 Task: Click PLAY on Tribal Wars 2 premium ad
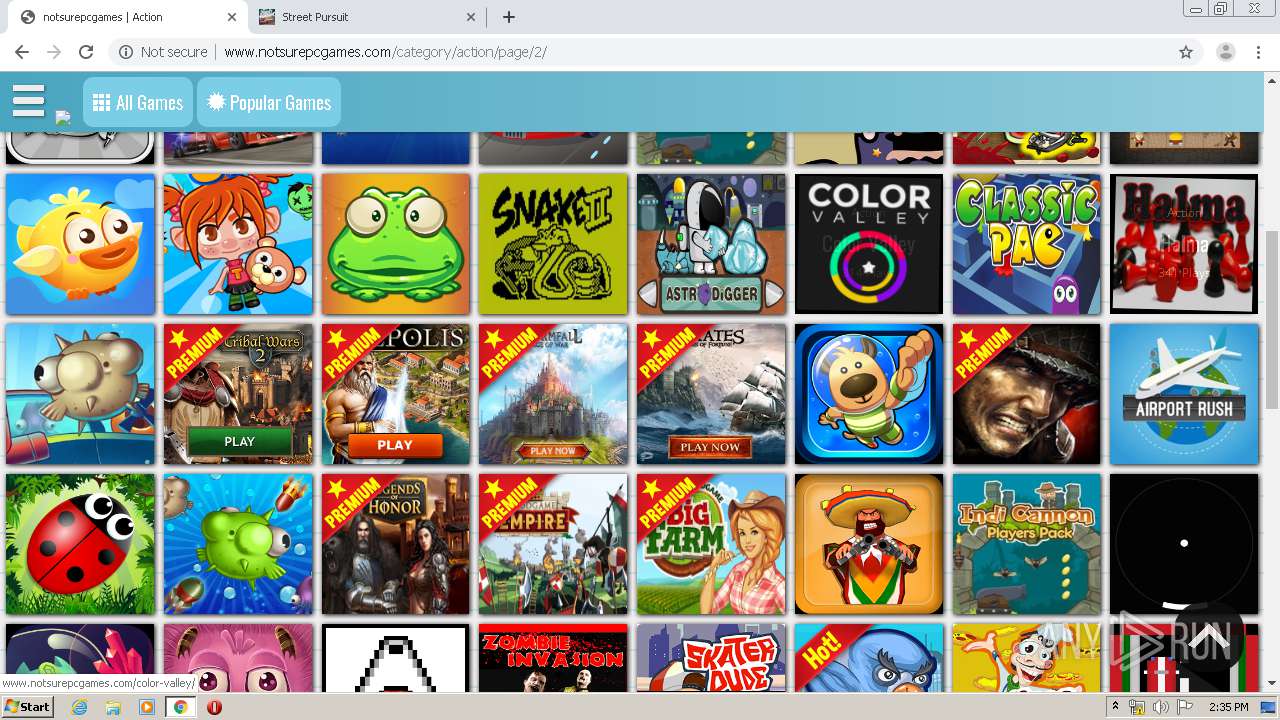239,441
